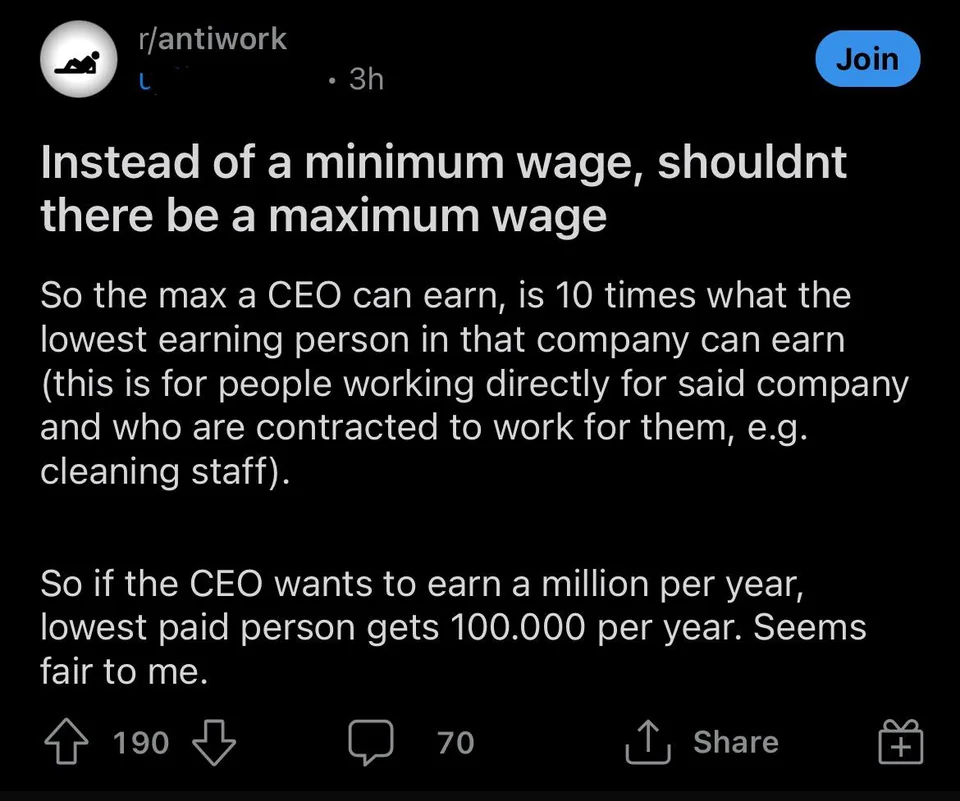
Task: Click the 190 vote score
Action: (x=141, y=743)
